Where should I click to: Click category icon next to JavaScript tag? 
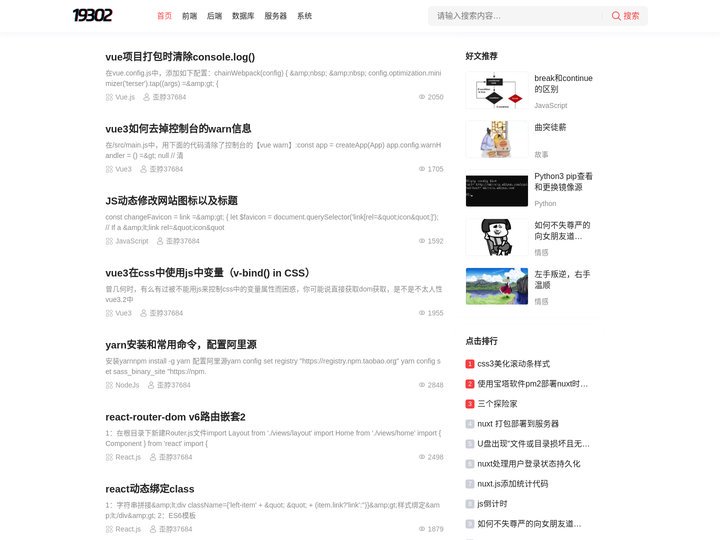(109, 241)
